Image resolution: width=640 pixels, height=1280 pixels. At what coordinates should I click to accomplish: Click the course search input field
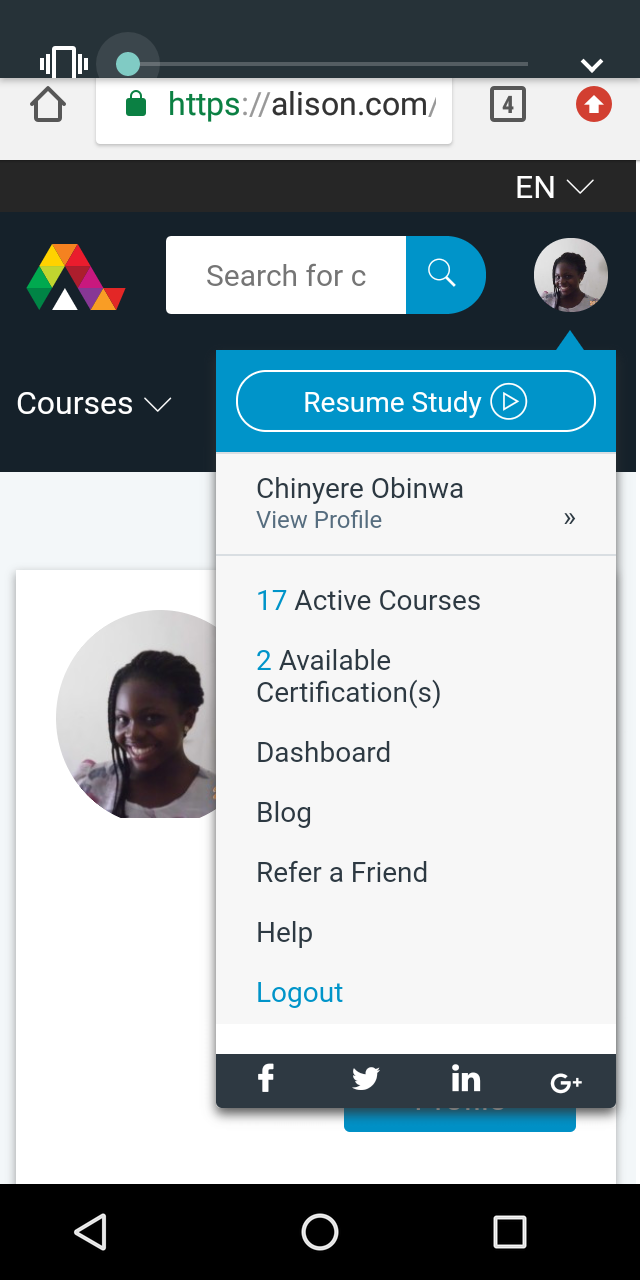click(286, 275)
